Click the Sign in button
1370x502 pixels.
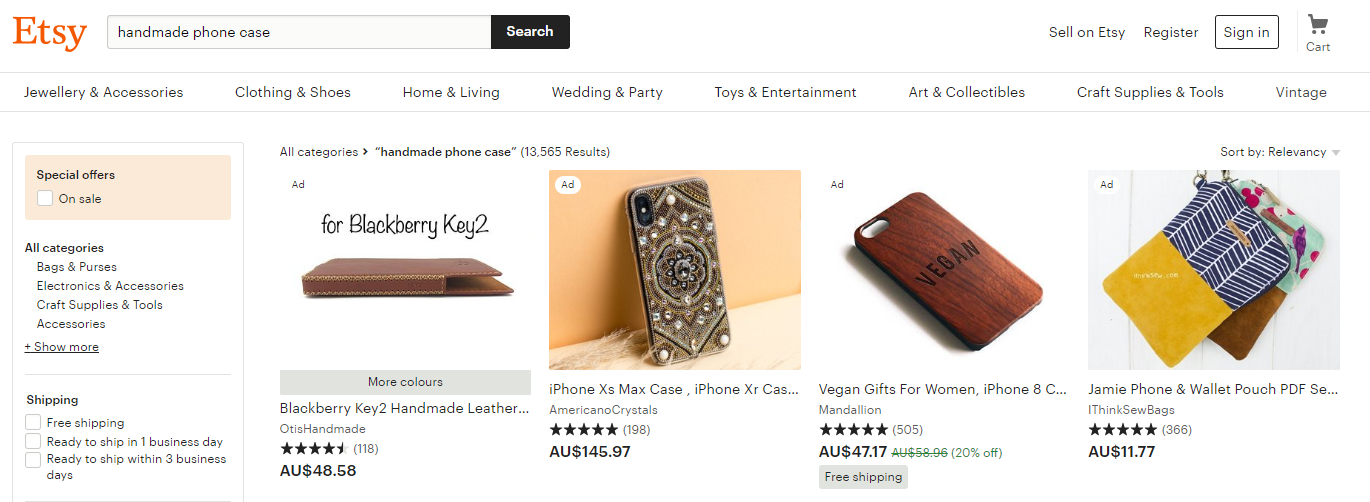pos(1246,32)
